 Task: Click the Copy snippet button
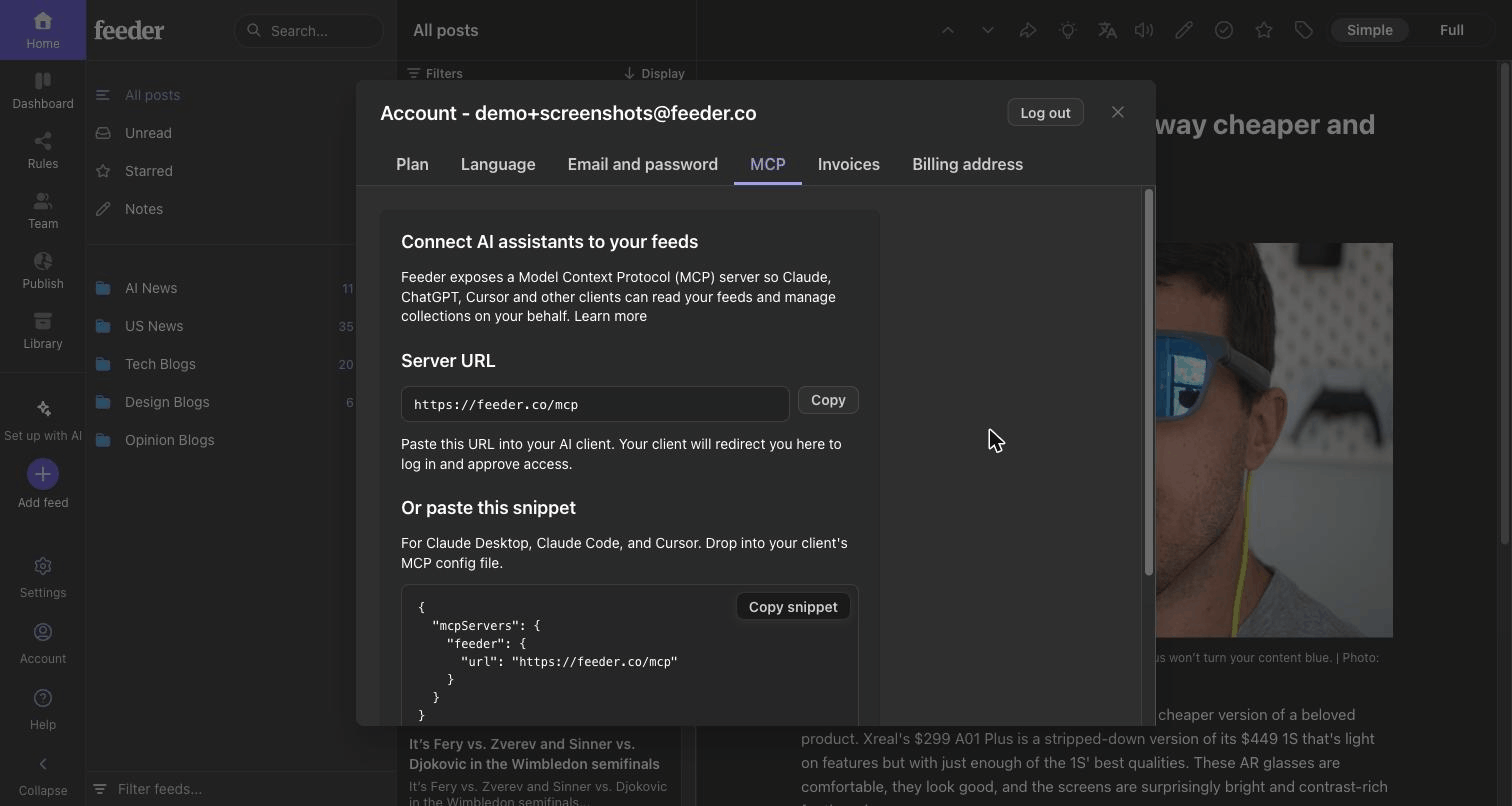[x=793, y=607]
